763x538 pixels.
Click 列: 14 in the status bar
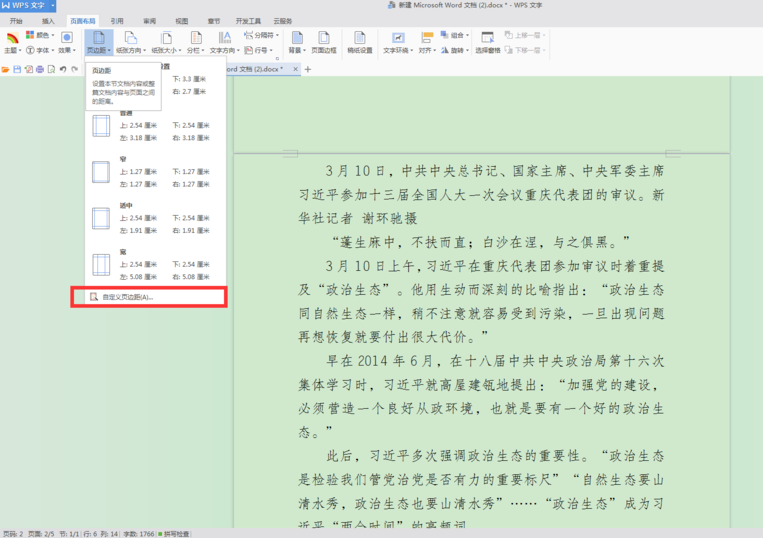[x=109, y=534]
